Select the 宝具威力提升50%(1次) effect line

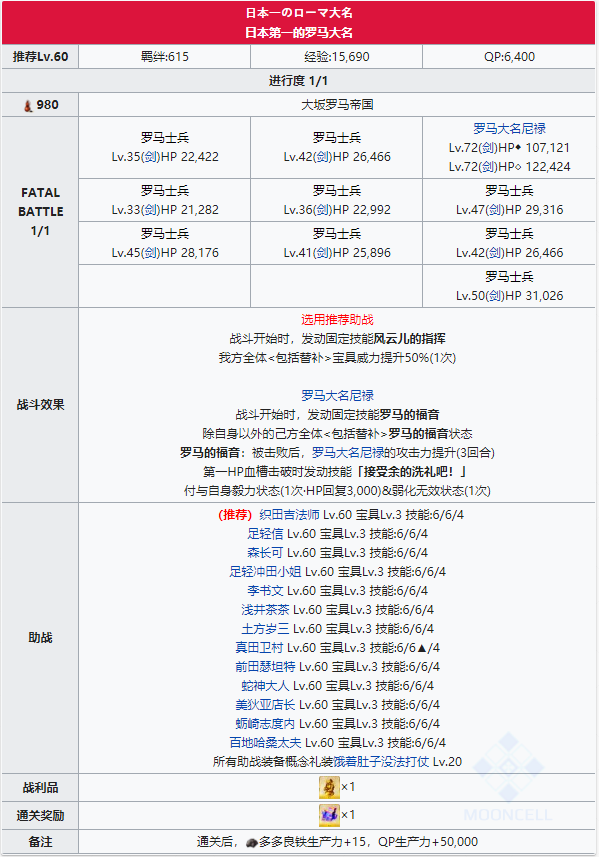[337, 358]
